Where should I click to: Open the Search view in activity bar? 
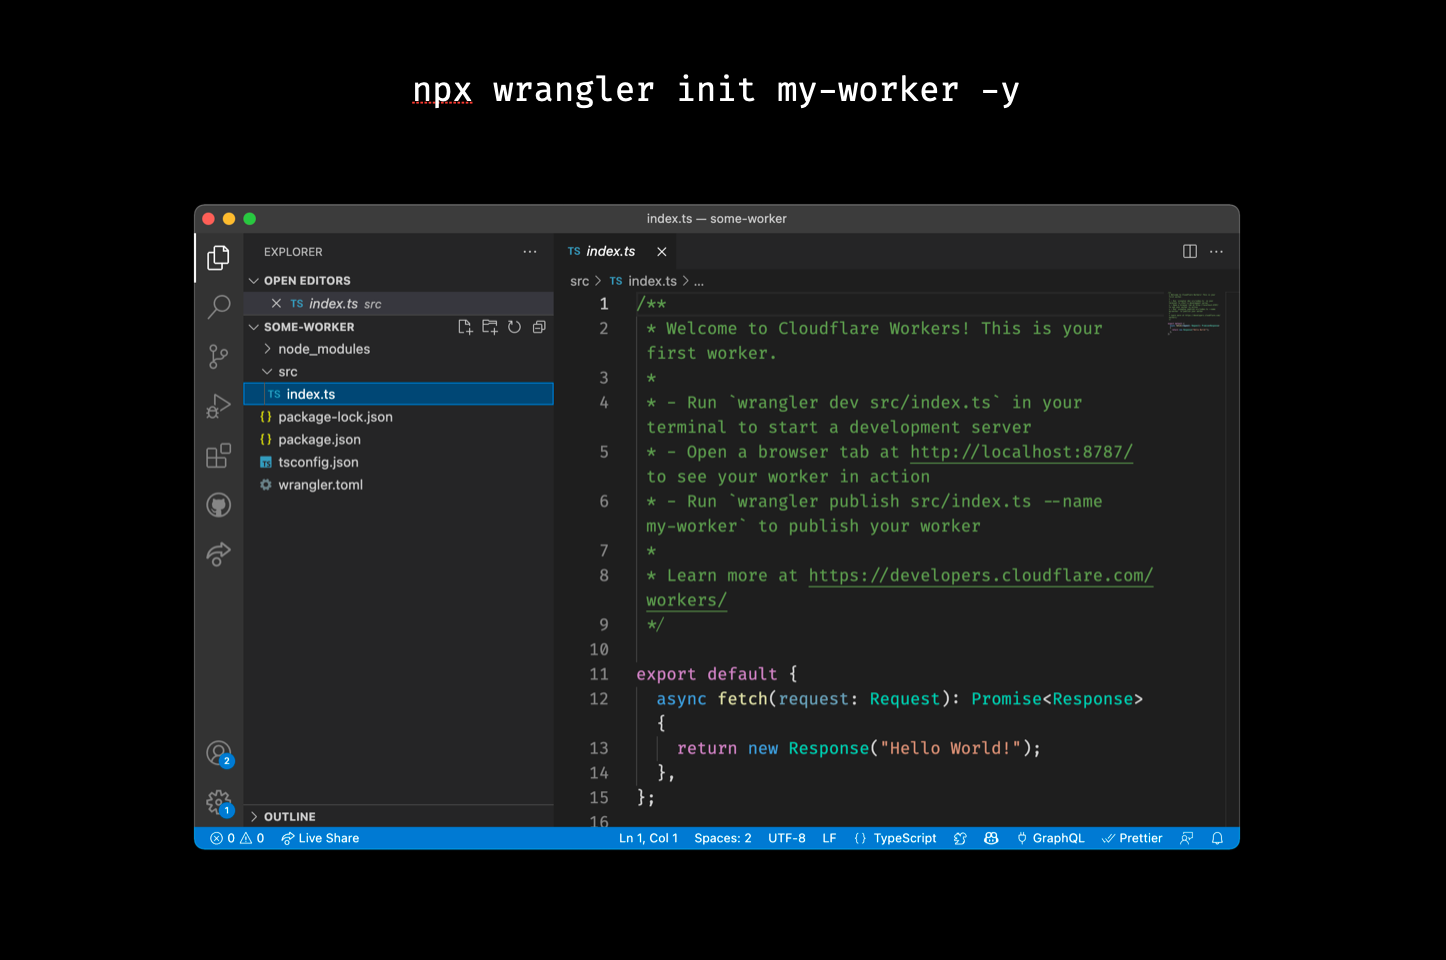point(218,307)
